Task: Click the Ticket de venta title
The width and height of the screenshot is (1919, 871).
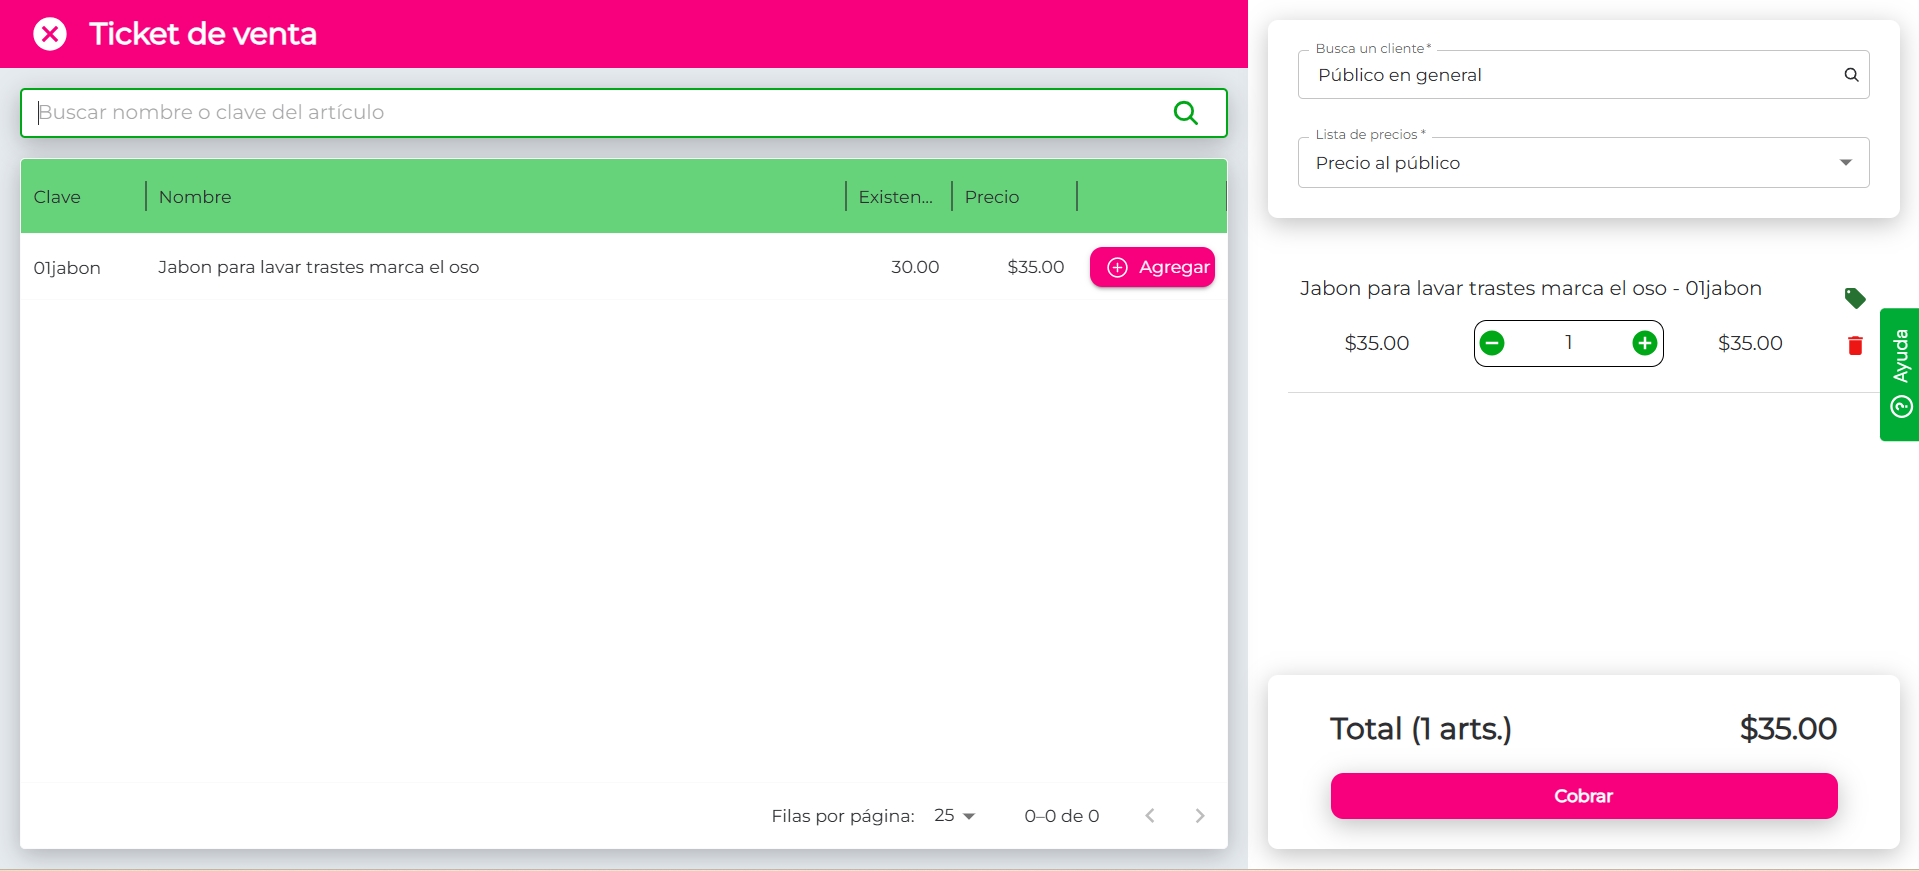Action: (x=203, y=34)
